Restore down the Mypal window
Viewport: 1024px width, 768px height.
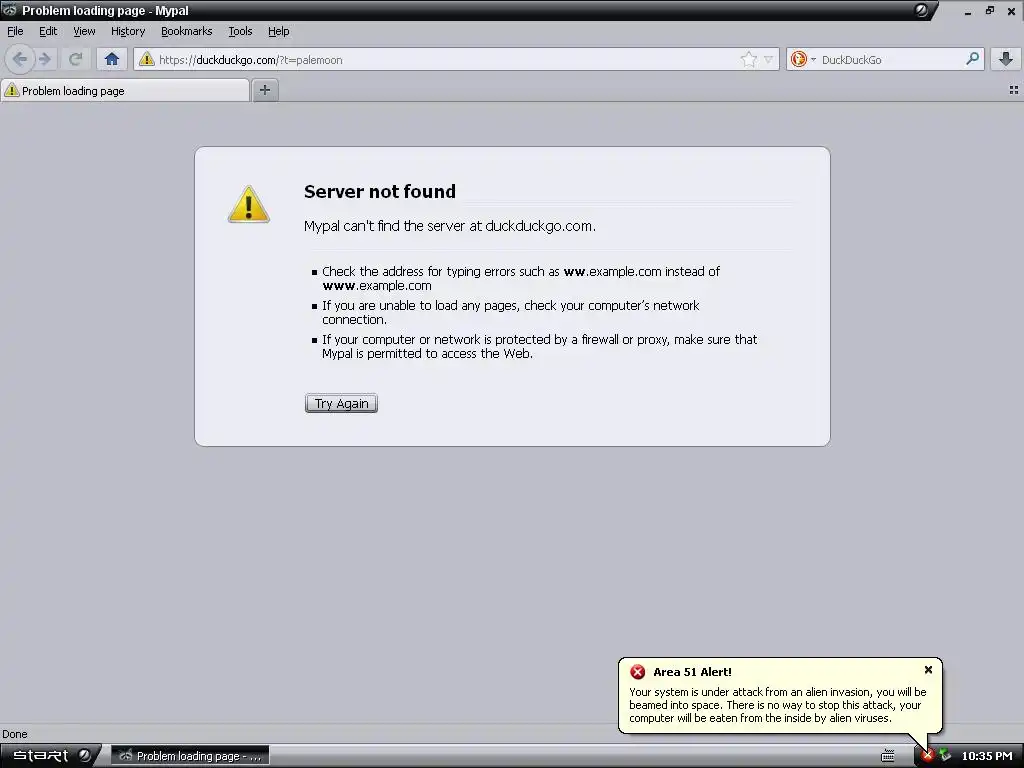(x=990, y=10)
